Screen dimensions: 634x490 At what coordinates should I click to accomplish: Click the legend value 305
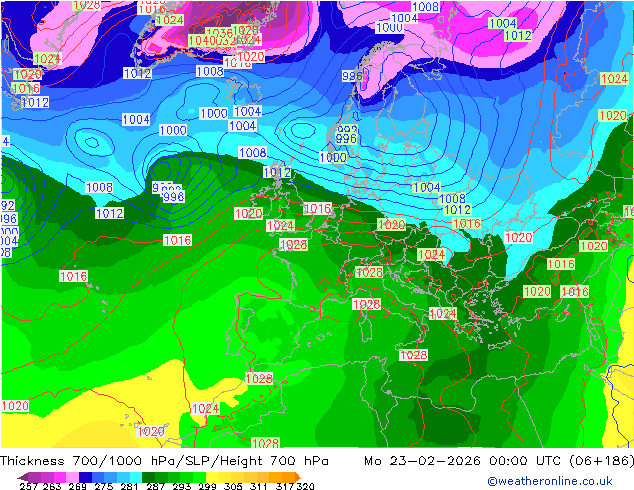tap(233, 486)
